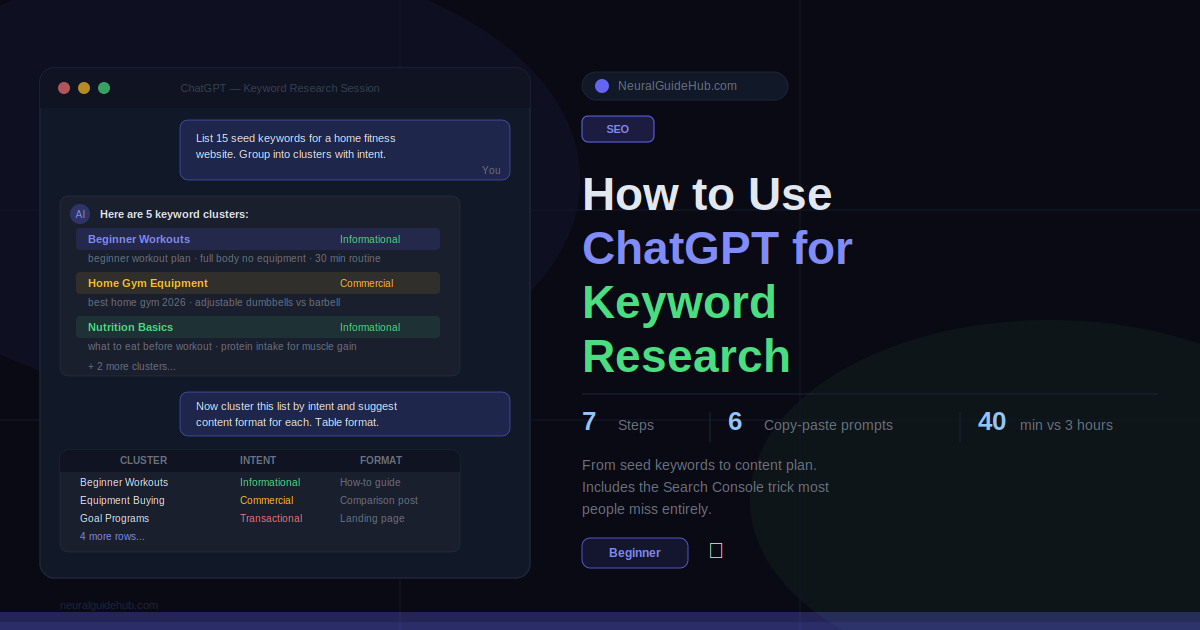Image resolution: width=1200 pixels, height=630 pixels.
Task: Click the green window dot
Action: tap(104, 88)
